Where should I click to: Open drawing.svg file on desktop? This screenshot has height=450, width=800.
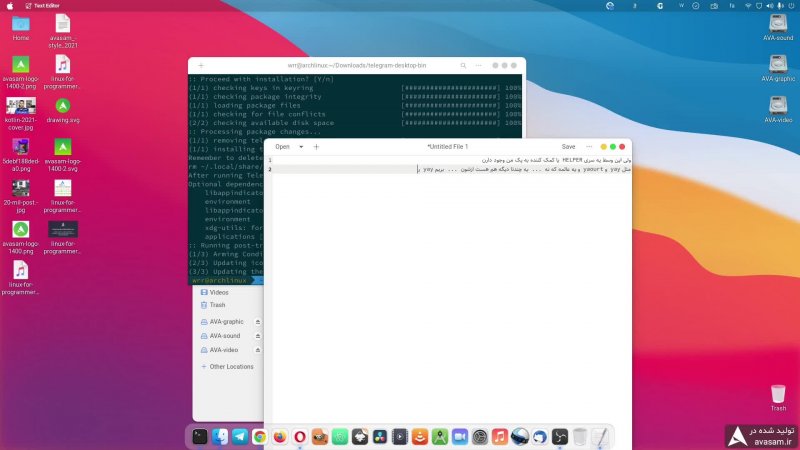[62, 108]
